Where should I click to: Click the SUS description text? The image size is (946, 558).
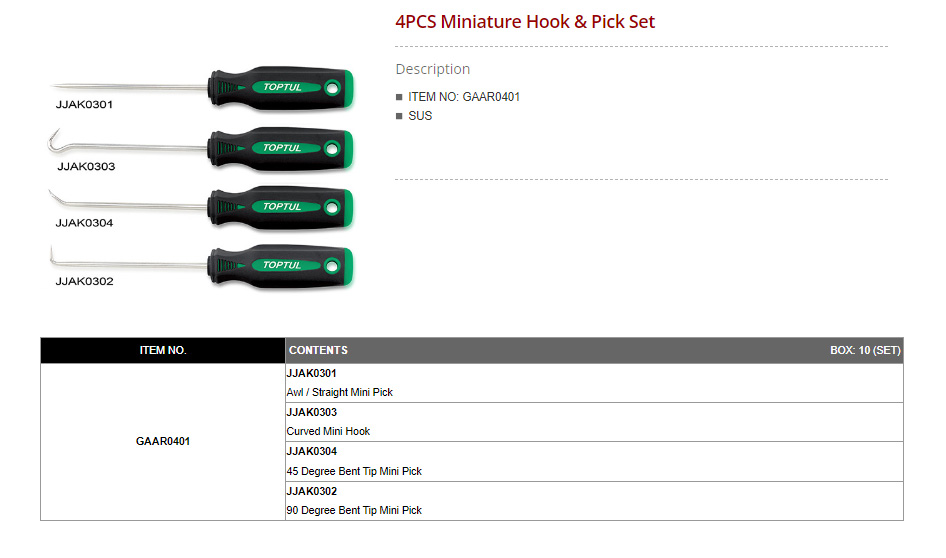420,116
